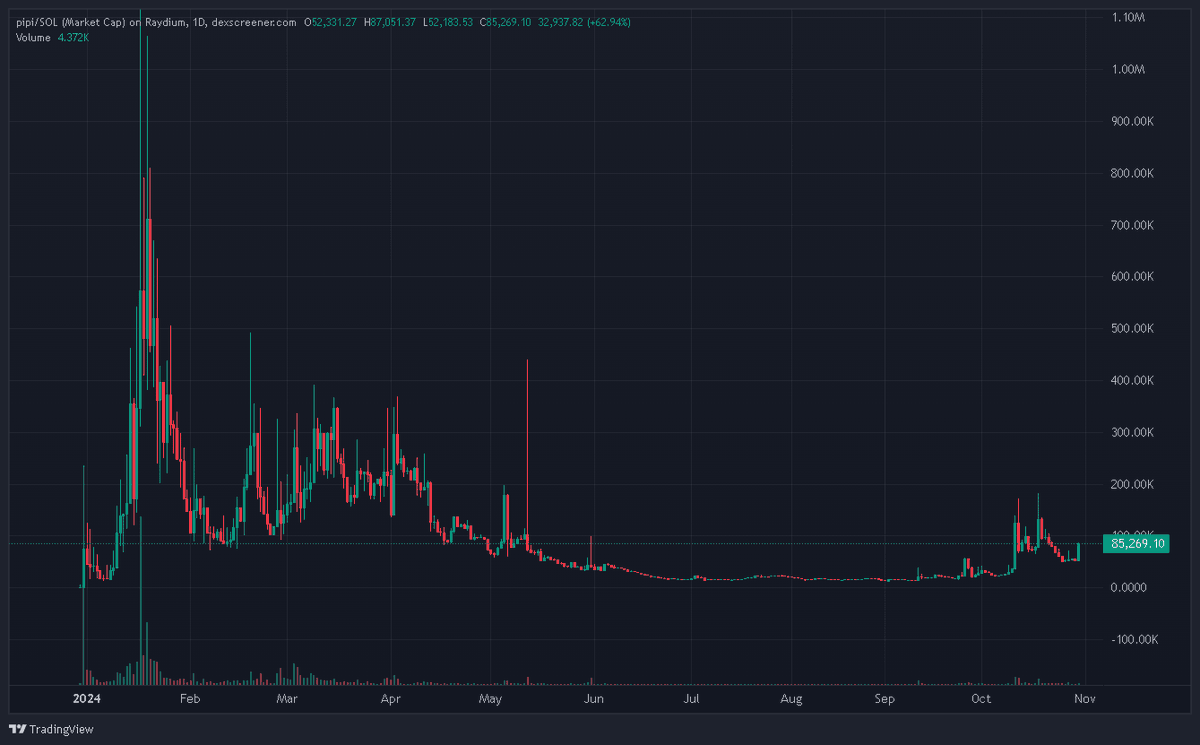The width and height of the screenshot is (1200, 745).
Task: Click the May time axis label
Action: click(490, 699)
